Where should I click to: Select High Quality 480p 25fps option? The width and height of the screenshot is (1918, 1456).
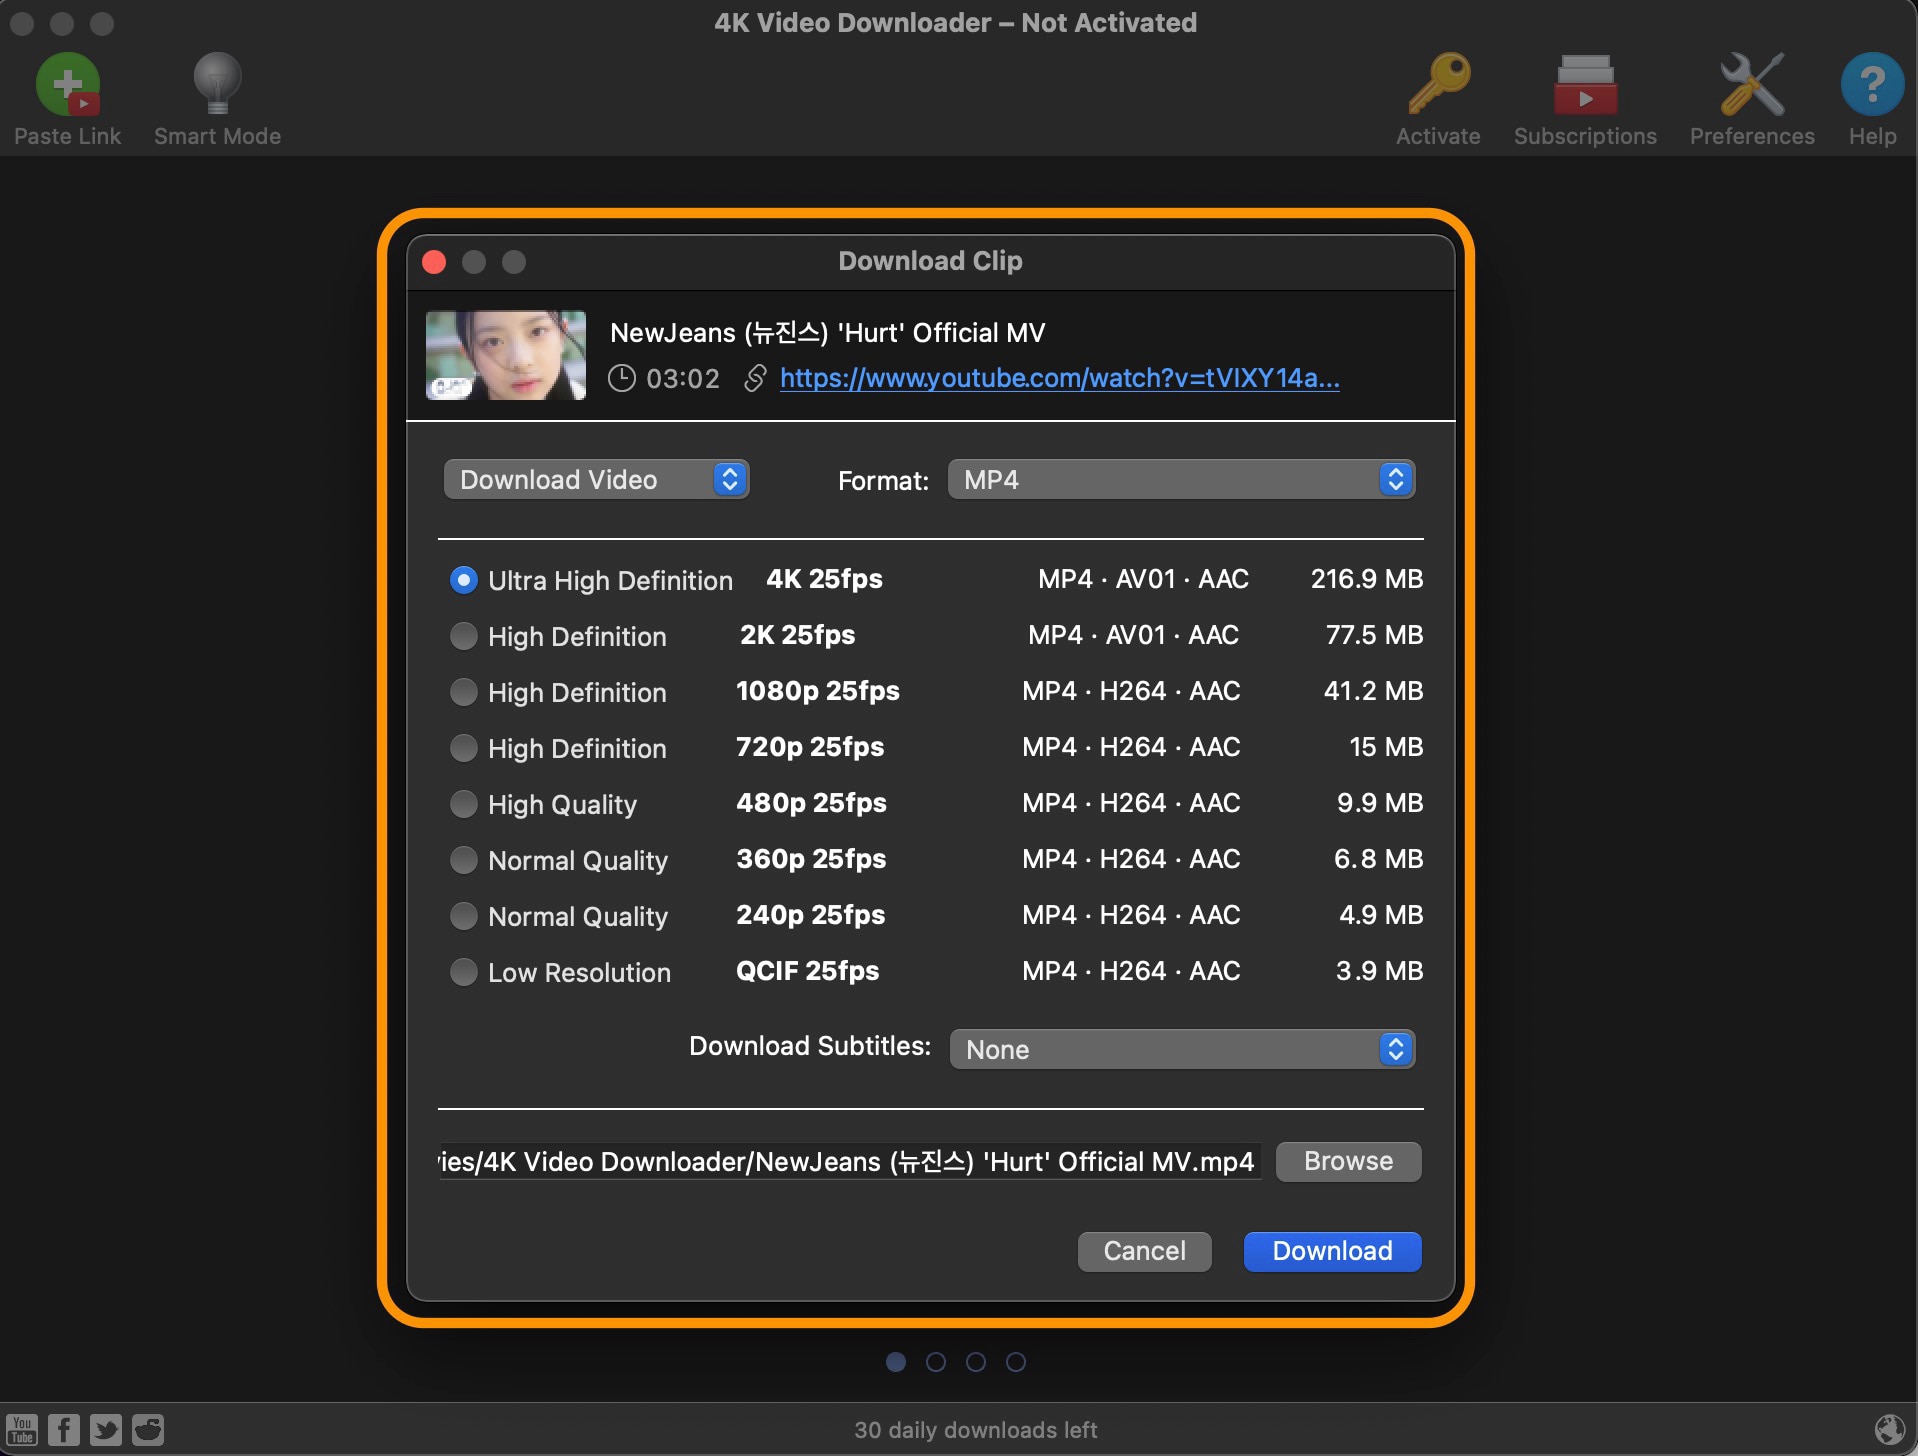pyautogui.click(x=464, y=804)
